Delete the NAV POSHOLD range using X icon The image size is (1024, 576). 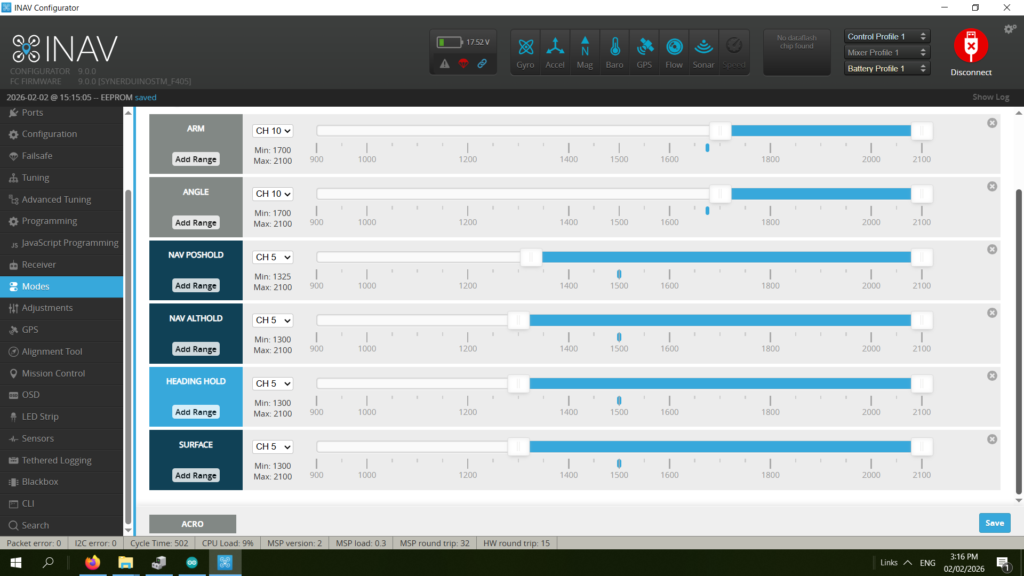pos(992,249)
